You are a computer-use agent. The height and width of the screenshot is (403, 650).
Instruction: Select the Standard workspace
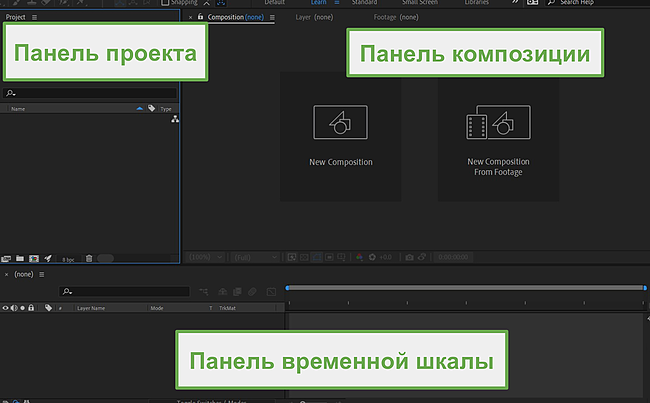(x=364, y=2)
